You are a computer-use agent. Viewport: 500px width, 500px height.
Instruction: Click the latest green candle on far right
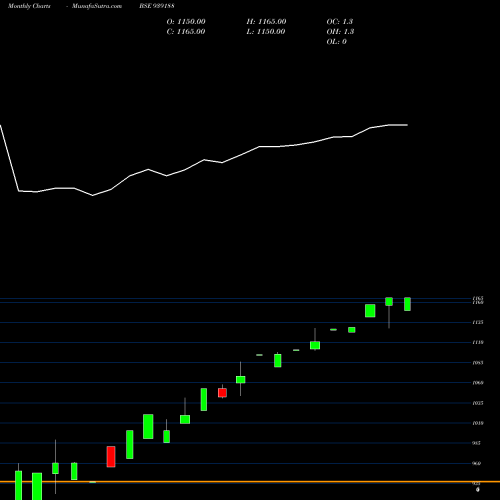(407, 304)
